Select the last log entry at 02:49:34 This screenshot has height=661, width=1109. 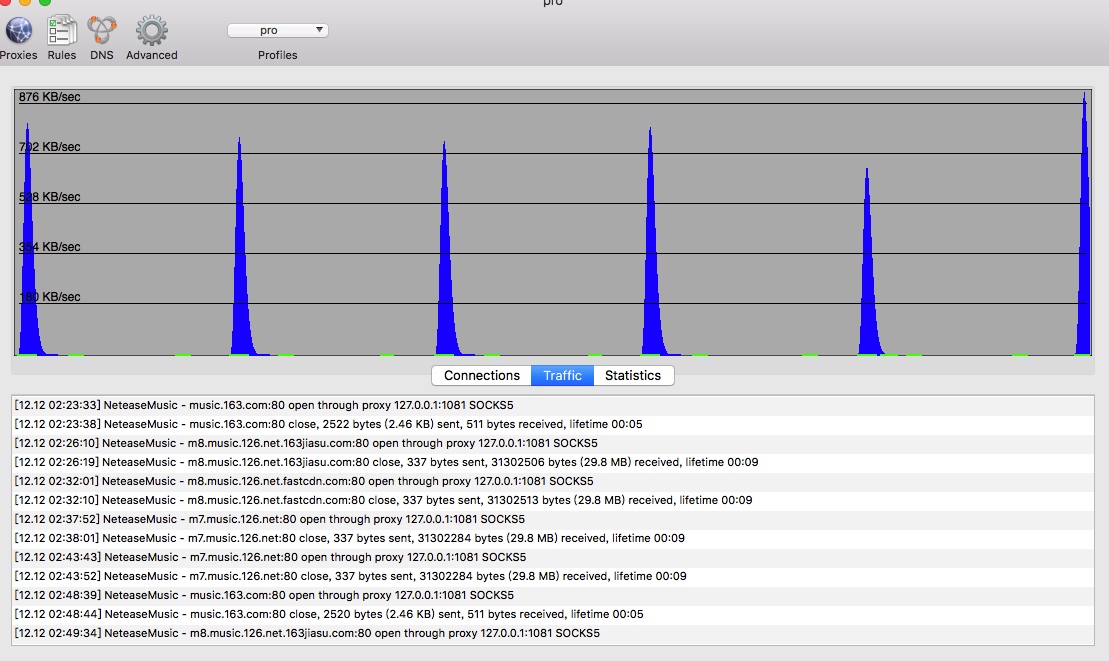[x=307, y=633]
